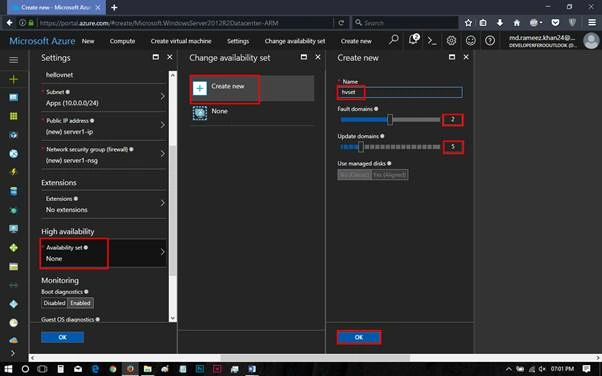
Task: Open the Windows Action Center icon
Action: pos(586,369)
